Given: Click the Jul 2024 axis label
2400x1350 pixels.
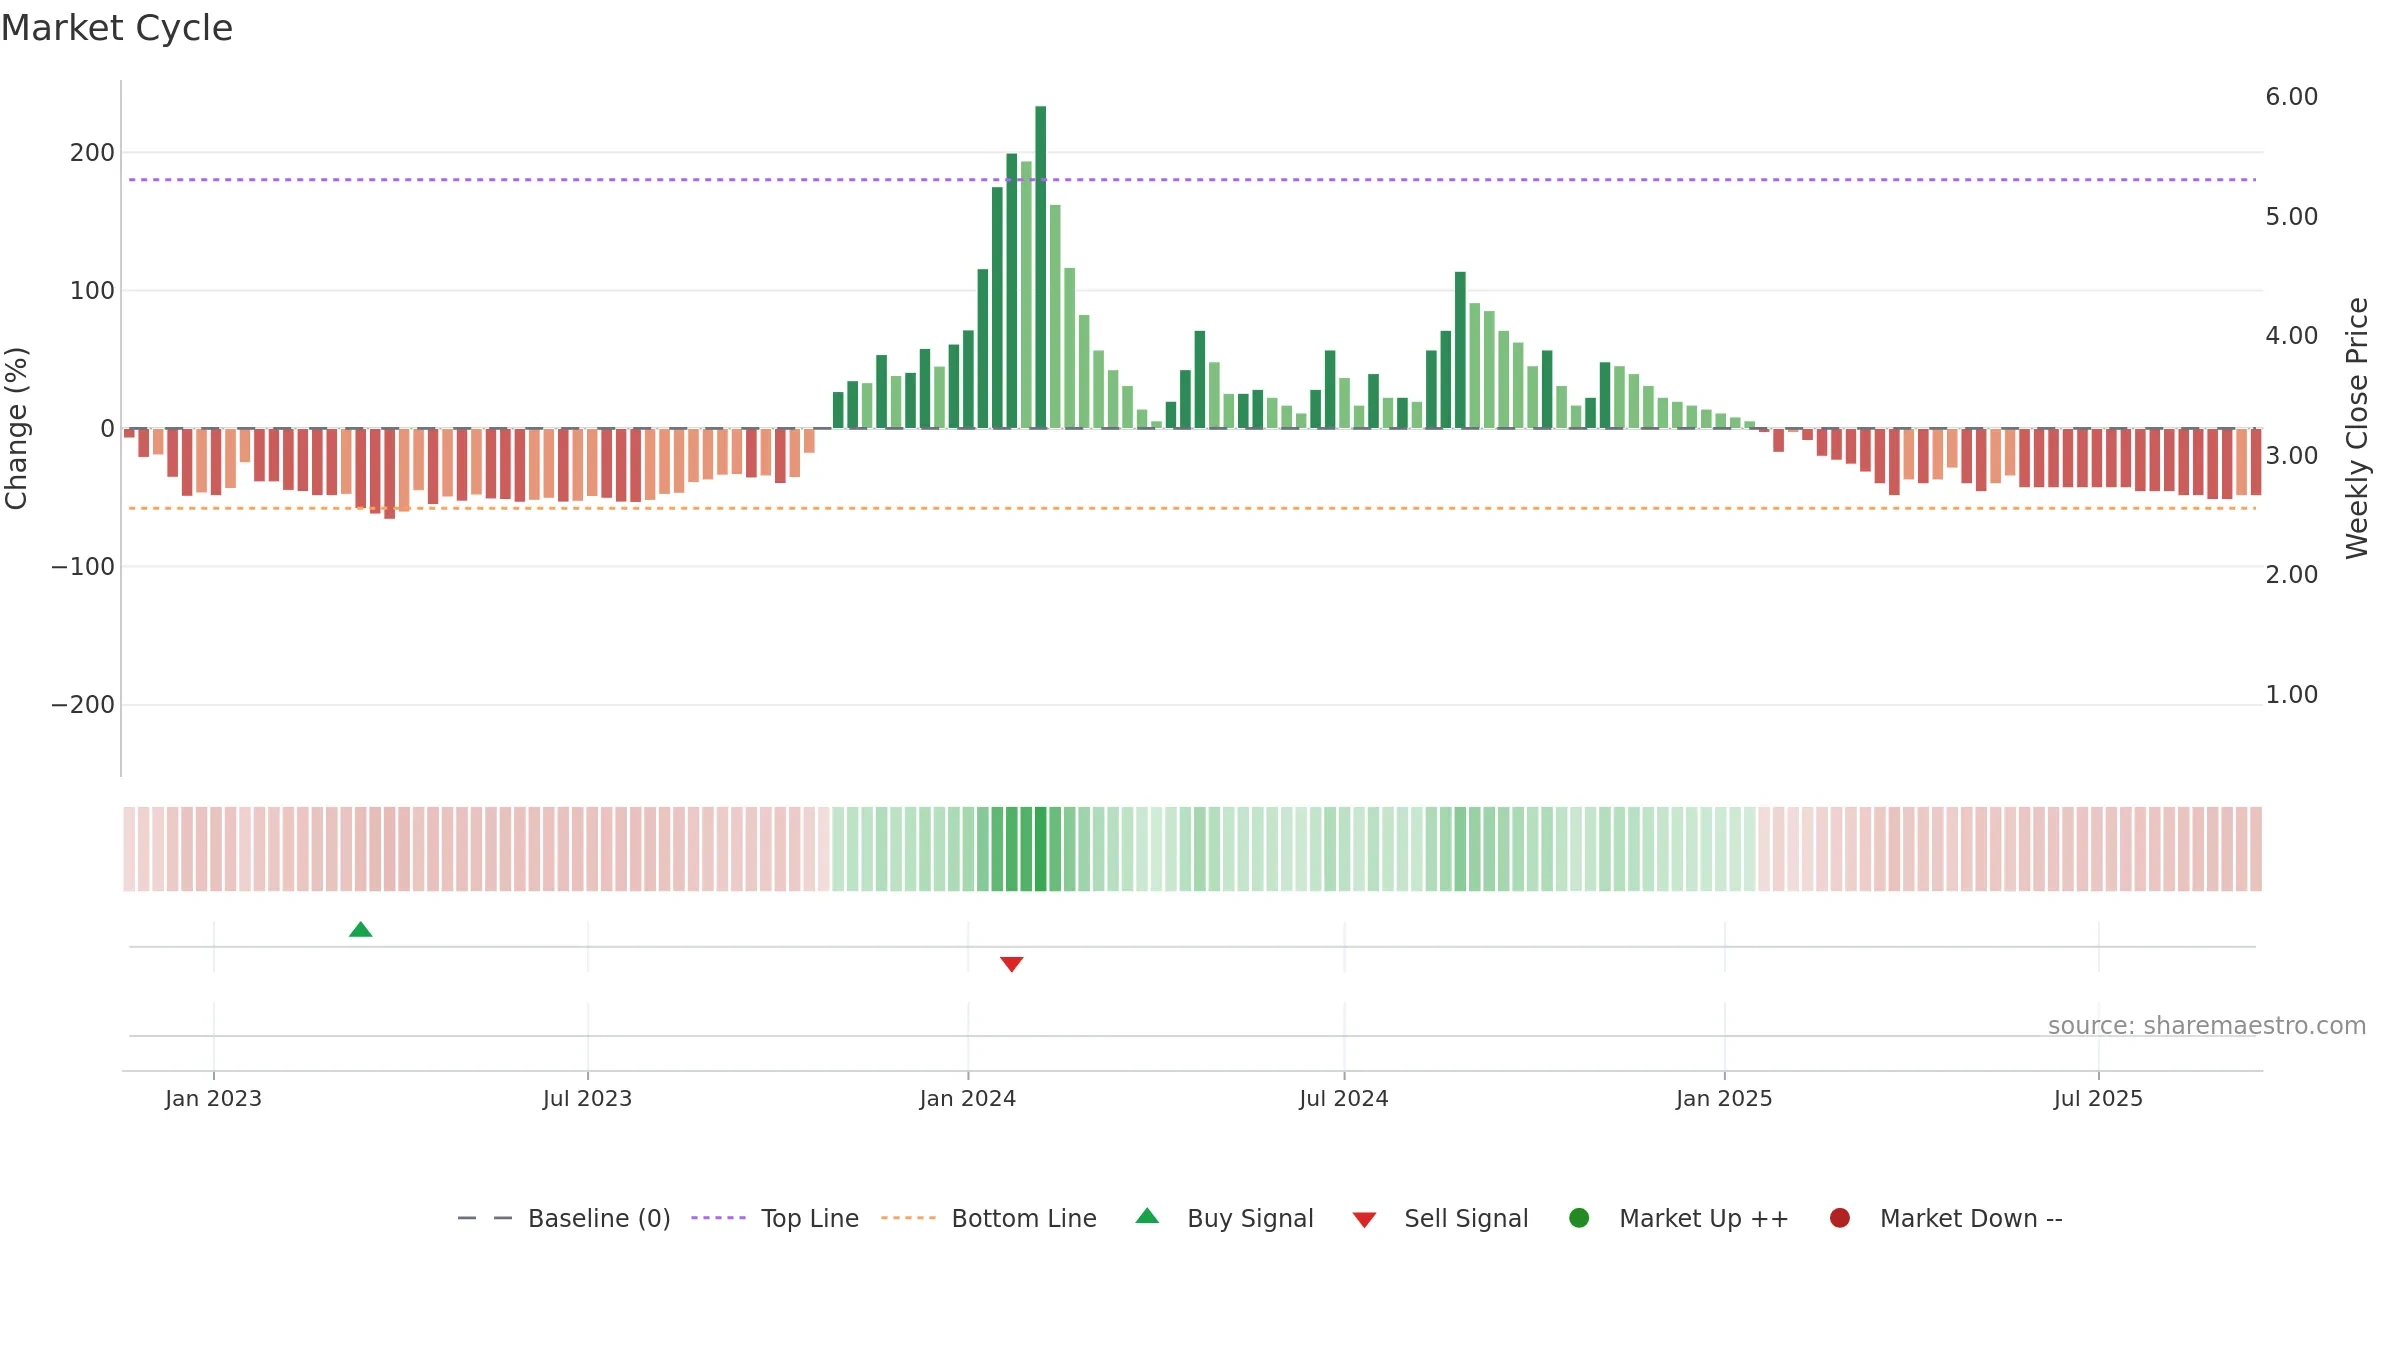Looking at the screenshot, I should coord(1344,1099).
